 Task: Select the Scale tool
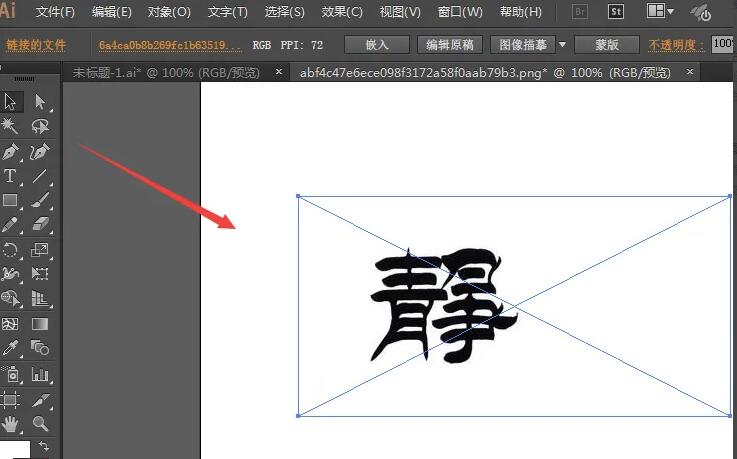coord(40,249)
